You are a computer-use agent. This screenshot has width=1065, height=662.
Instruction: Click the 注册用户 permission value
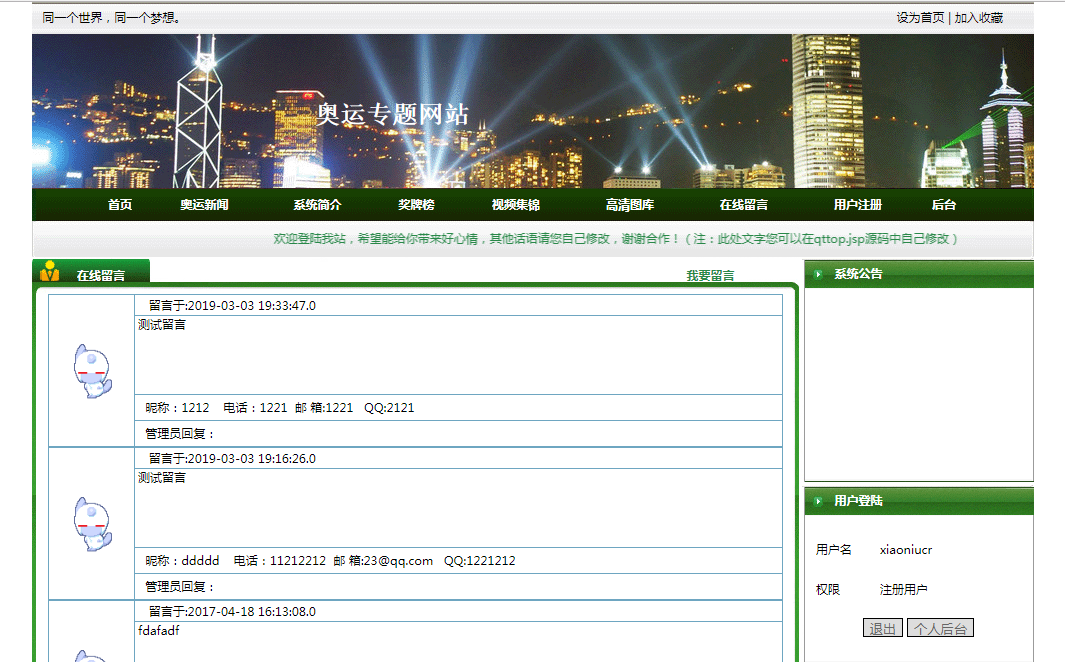pos(903,589)
